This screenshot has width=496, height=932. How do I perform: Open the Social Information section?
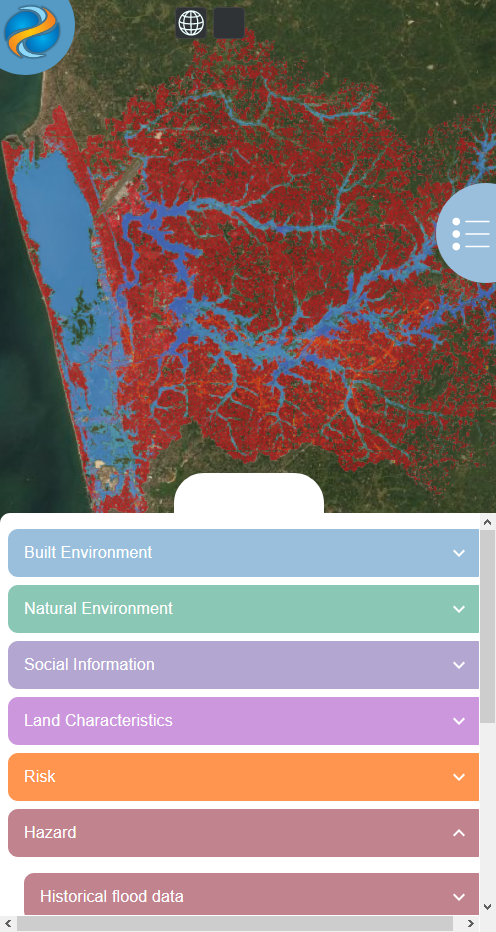[243, 665]
